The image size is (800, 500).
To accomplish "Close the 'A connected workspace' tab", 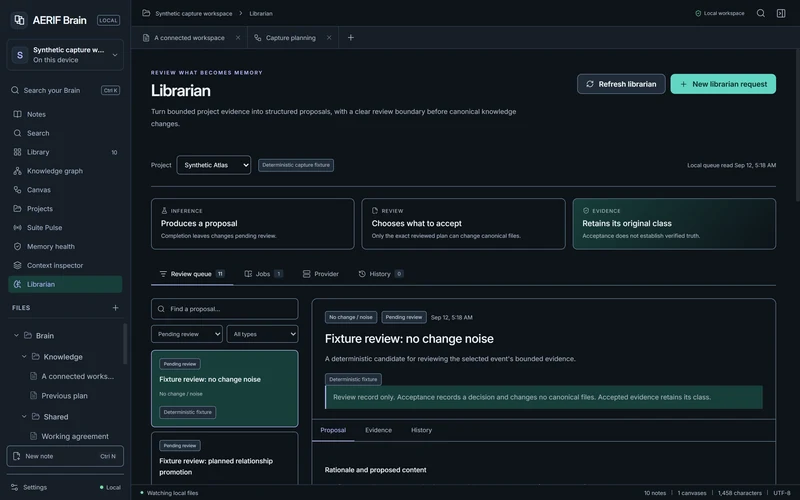I will click(x=238, y=38).
